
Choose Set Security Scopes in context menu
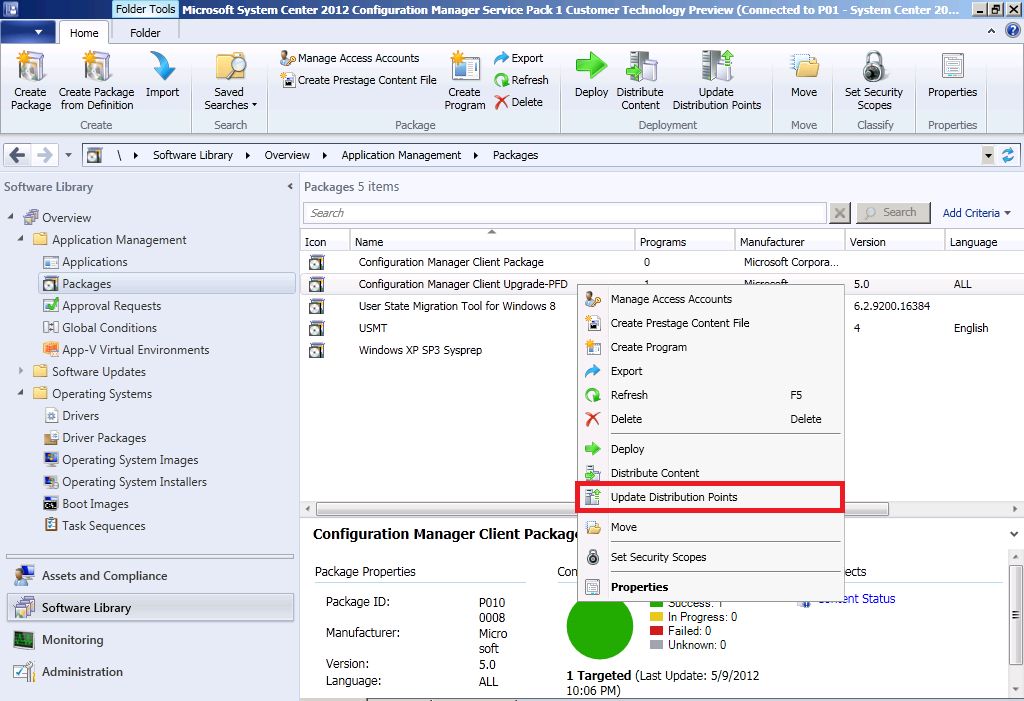point(710,557)
